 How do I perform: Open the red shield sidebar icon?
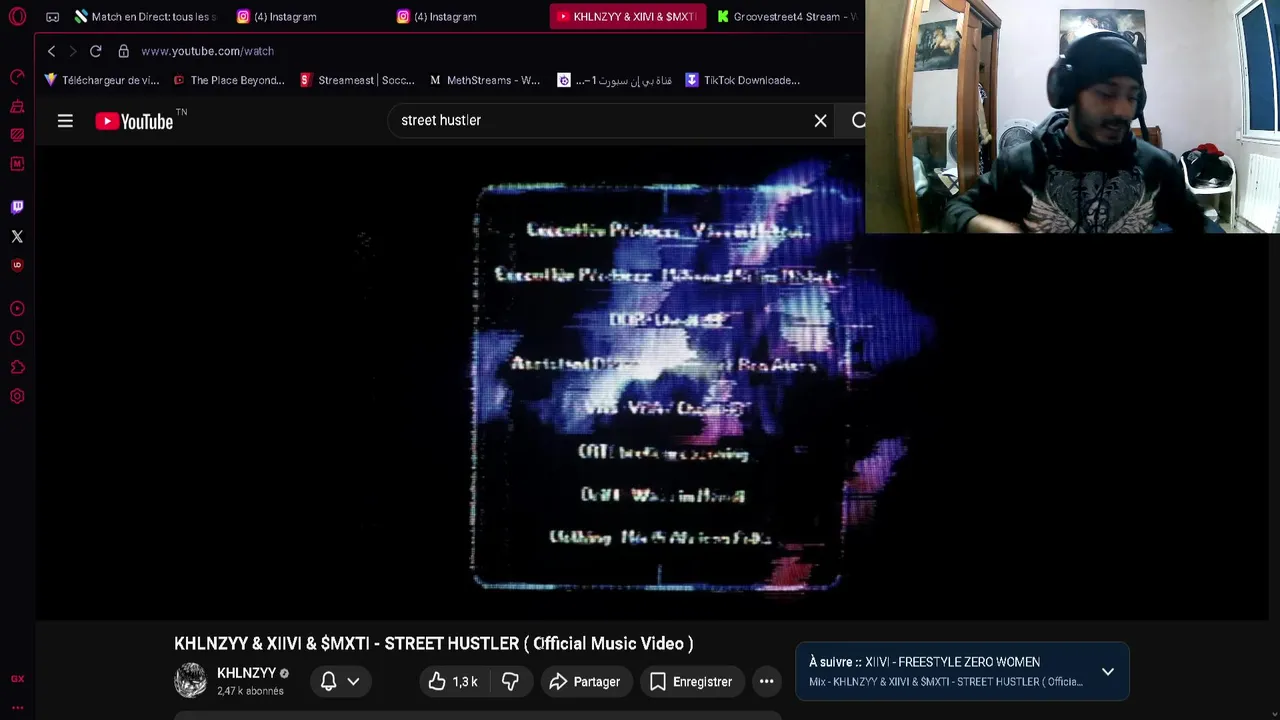click(17, 265)
